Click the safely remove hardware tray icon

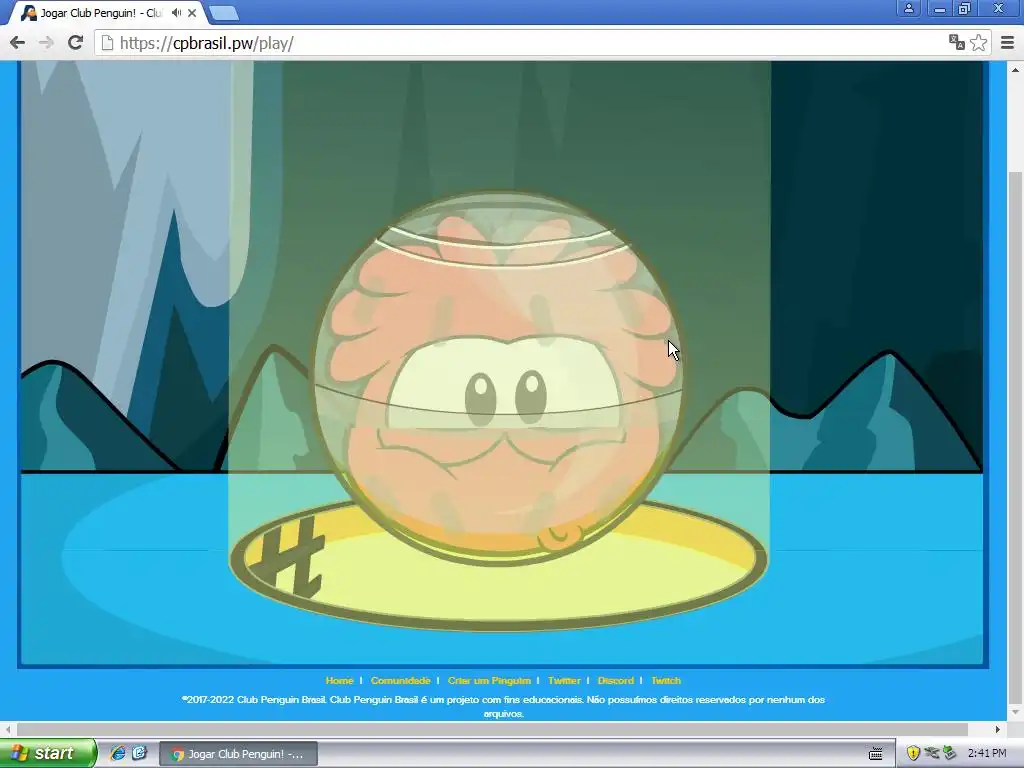tap(950, 753)
